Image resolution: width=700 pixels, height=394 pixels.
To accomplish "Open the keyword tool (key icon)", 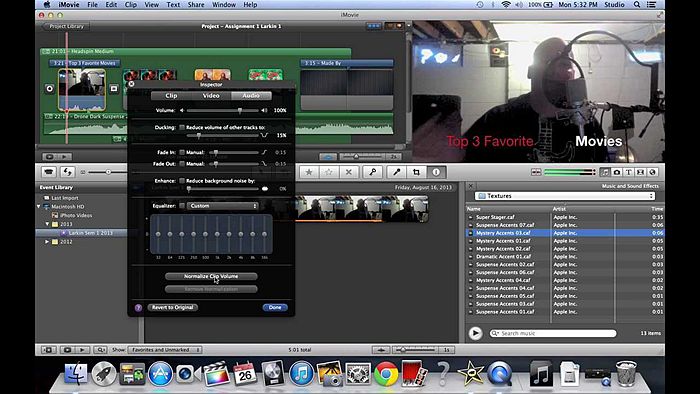I will [x=372, y=172].
